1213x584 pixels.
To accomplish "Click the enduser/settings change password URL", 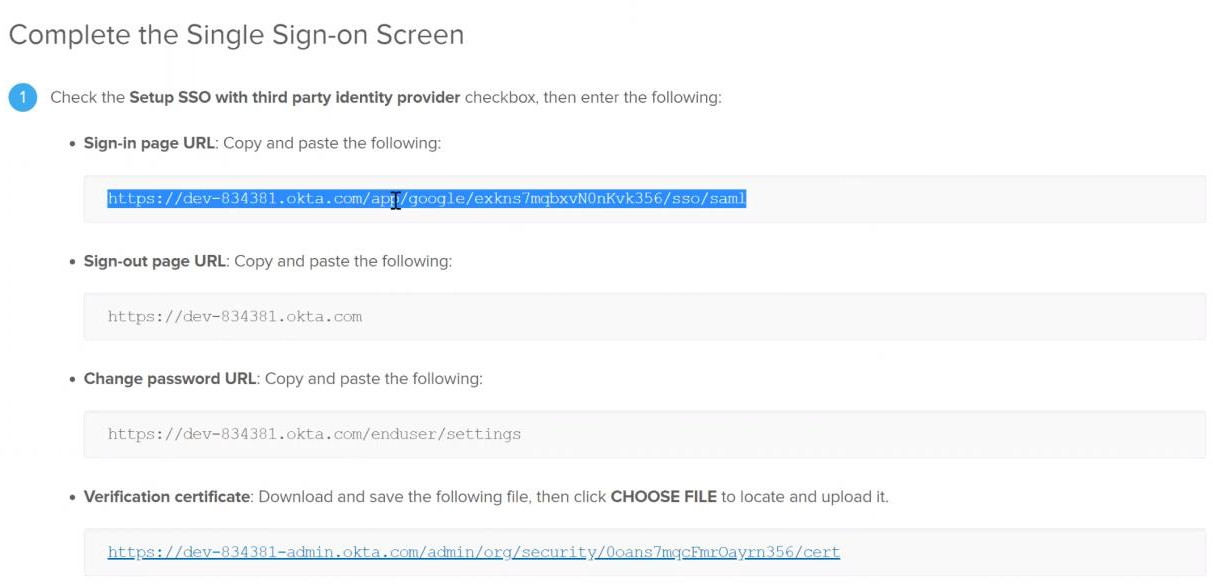I will coord(314,435).
